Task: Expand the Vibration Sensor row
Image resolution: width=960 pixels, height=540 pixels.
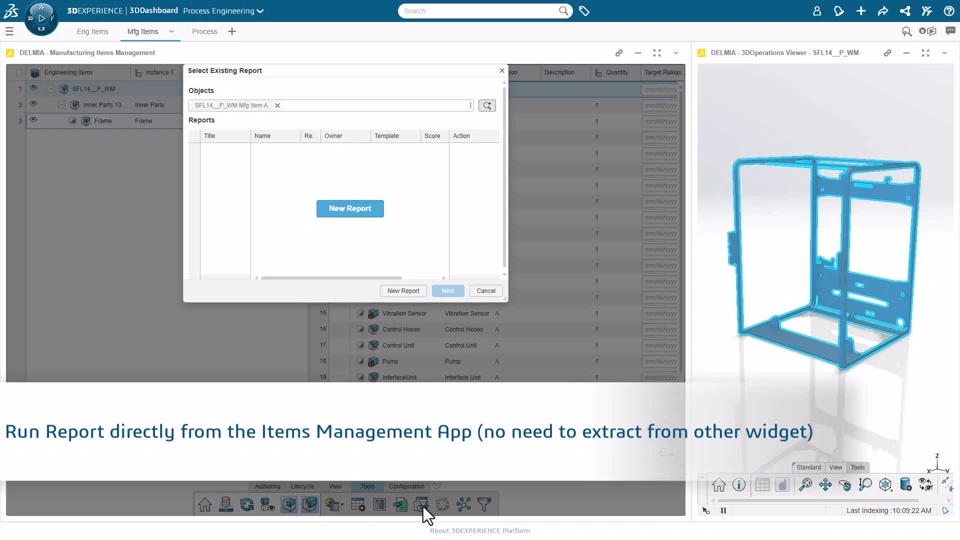Action: pyautogui.click(x=360, y=313)
